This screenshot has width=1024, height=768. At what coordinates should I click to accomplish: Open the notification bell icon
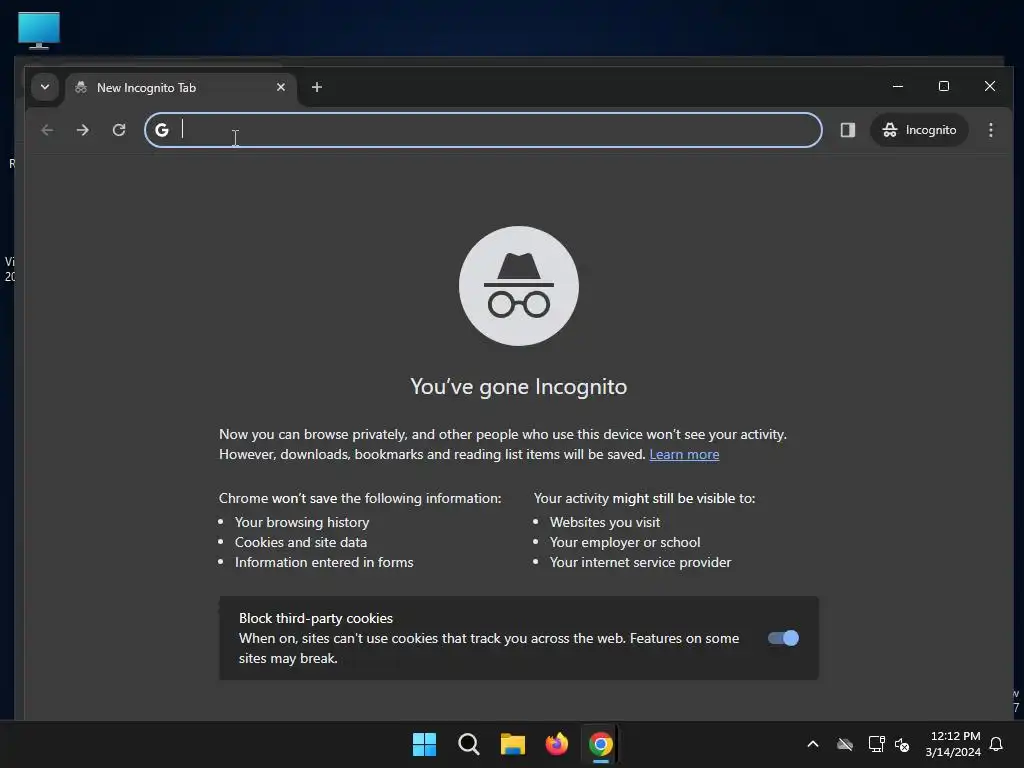[x=996, y=744]
